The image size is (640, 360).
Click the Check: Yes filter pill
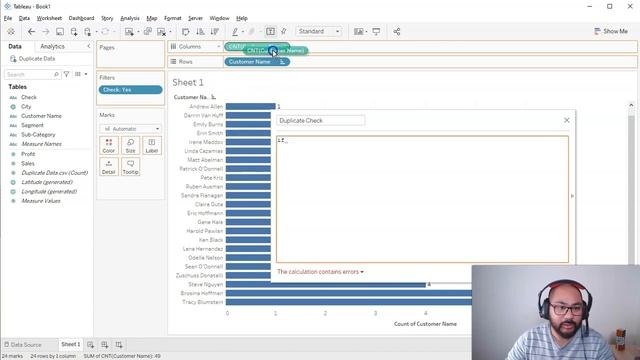pyautogui.click(x=130, y=90)
